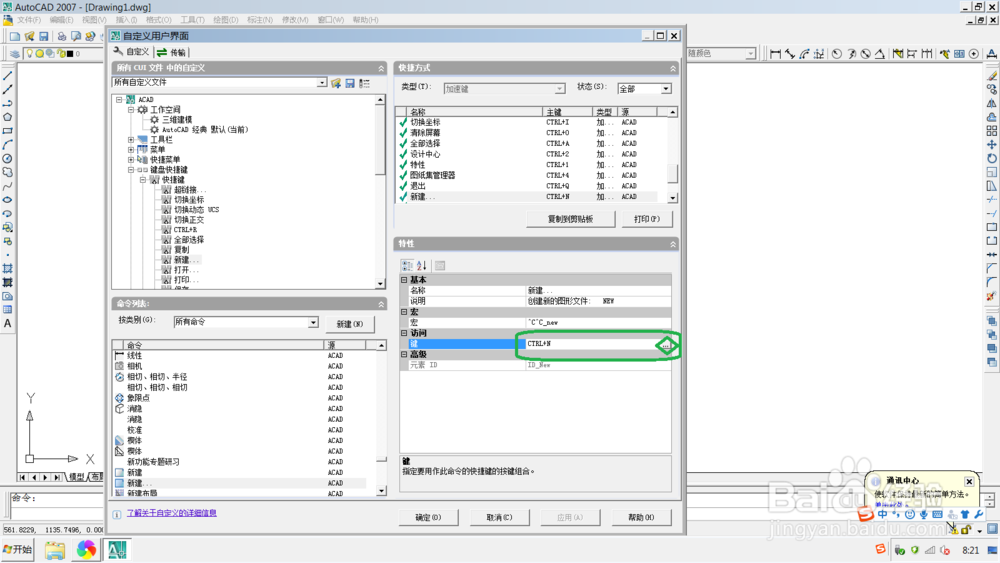The width and height of the screenshot is (1000, 563).
Task: Collapse the ACAD tree node
Action: point(119,99)
